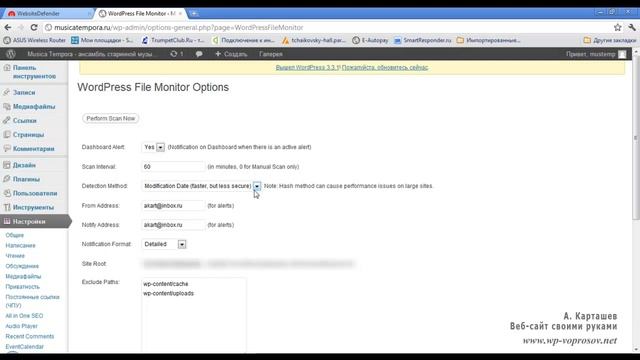The image size is (640, 360).
Task: Click the Notify Address input field
Action: tap(173, 225)
